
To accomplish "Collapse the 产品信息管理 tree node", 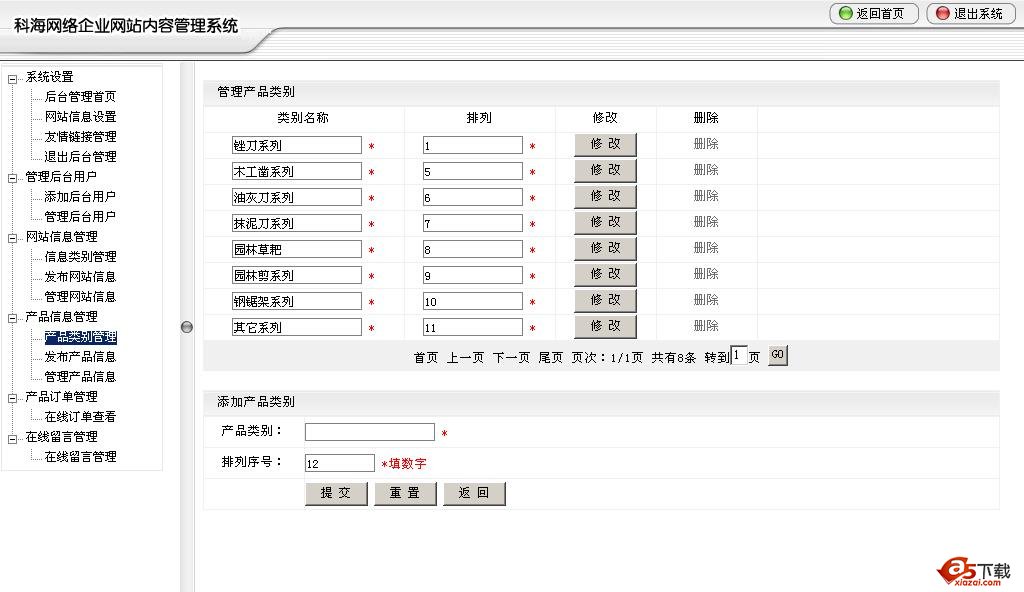I will 13,318.
